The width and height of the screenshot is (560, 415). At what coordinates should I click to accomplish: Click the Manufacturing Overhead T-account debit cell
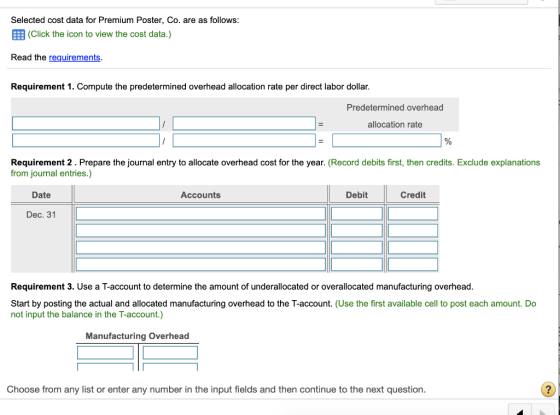pyautogui.click(x=105, y=353)
